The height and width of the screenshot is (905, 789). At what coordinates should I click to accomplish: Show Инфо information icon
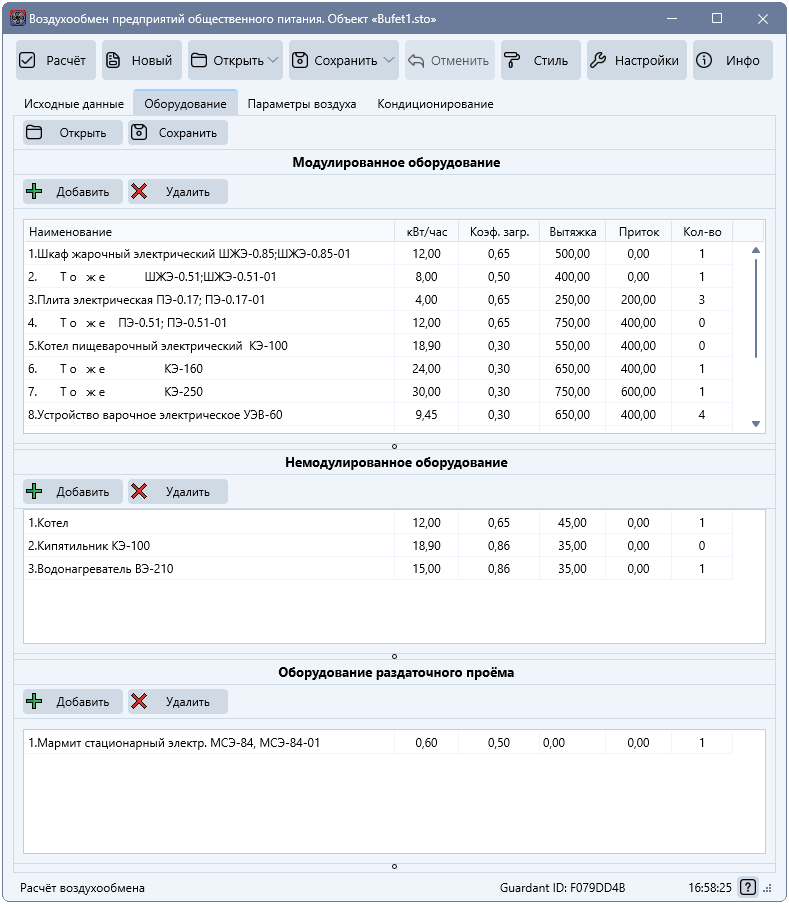click(704, 60)
